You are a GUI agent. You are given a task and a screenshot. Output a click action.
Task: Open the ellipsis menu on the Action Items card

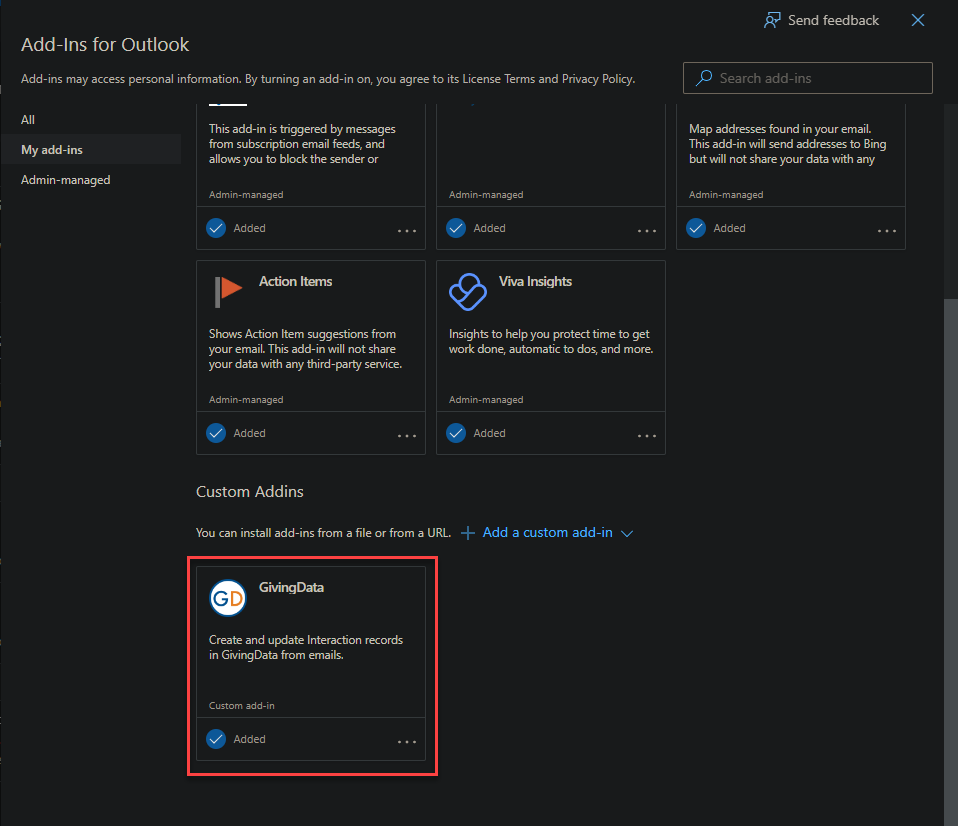(406, 435)
